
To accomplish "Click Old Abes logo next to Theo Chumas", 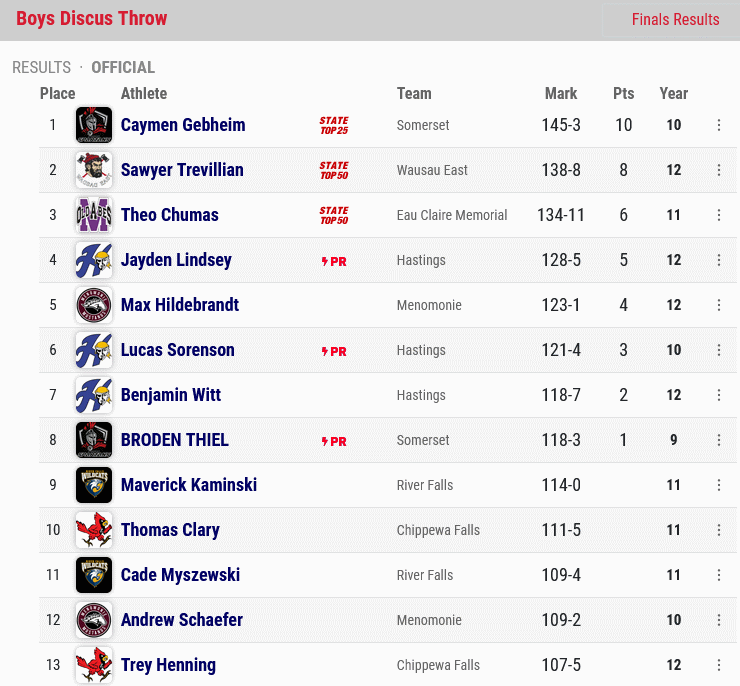I will point(94,215).
